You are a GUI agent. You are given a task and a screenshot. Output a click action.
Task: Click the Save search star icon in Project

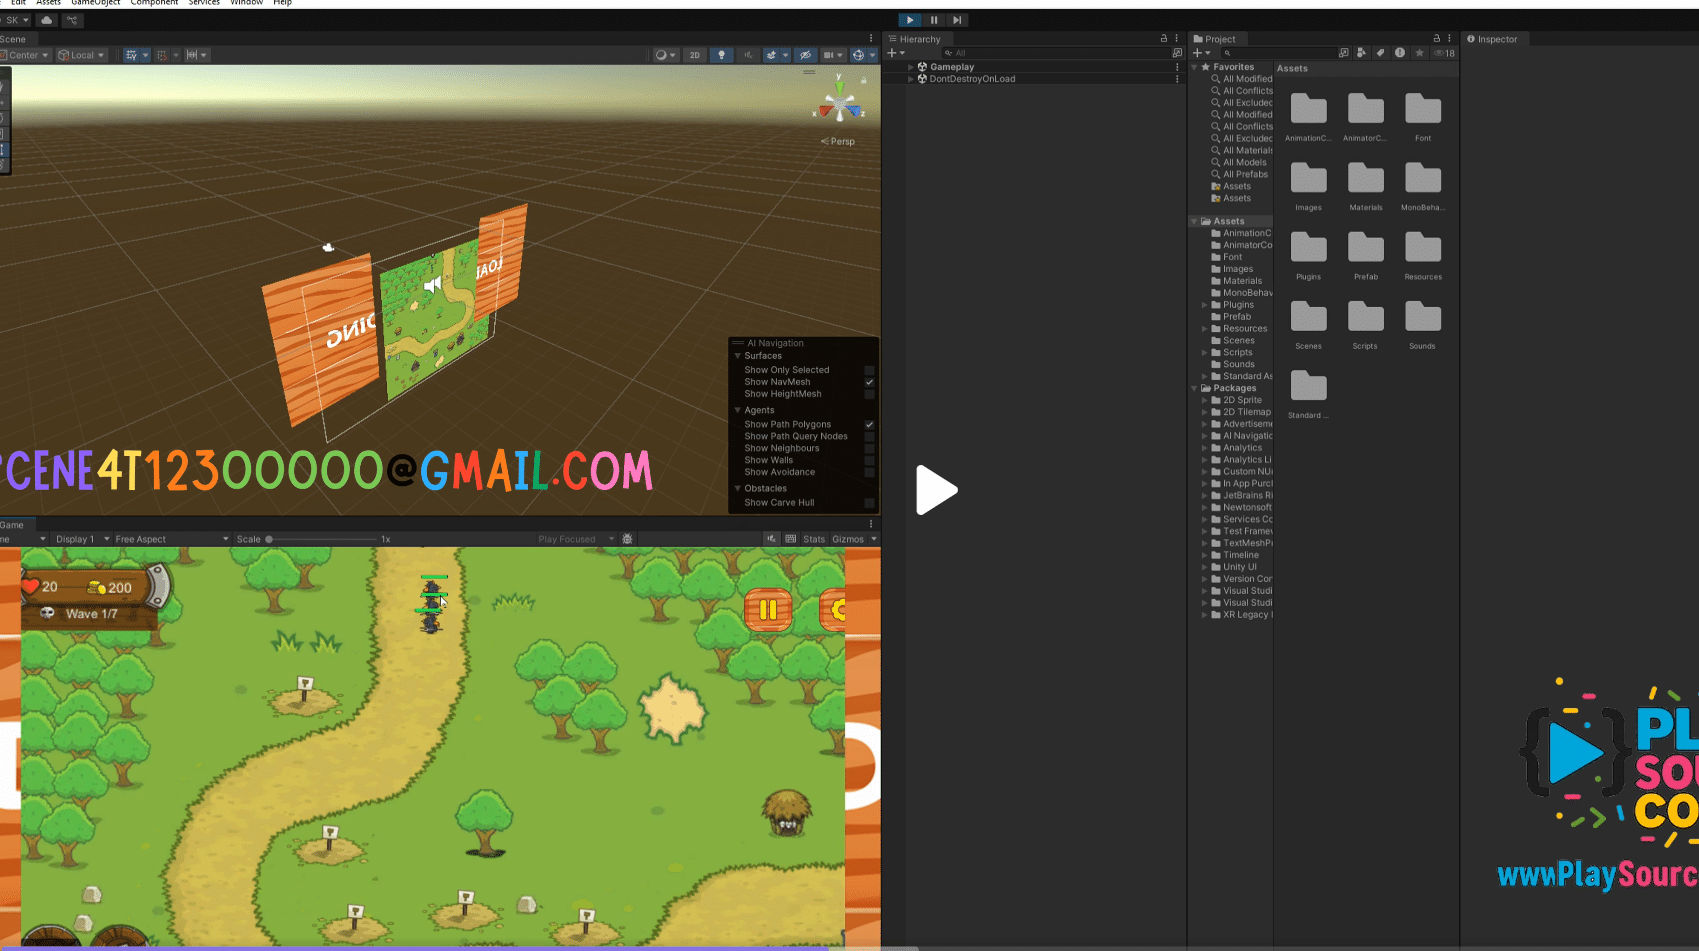tap(1419, 53)
